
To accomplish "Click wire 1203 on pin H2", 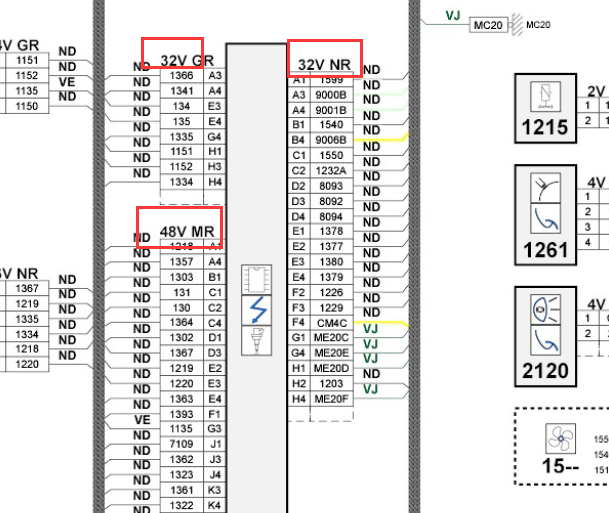I will pos(331,384).
